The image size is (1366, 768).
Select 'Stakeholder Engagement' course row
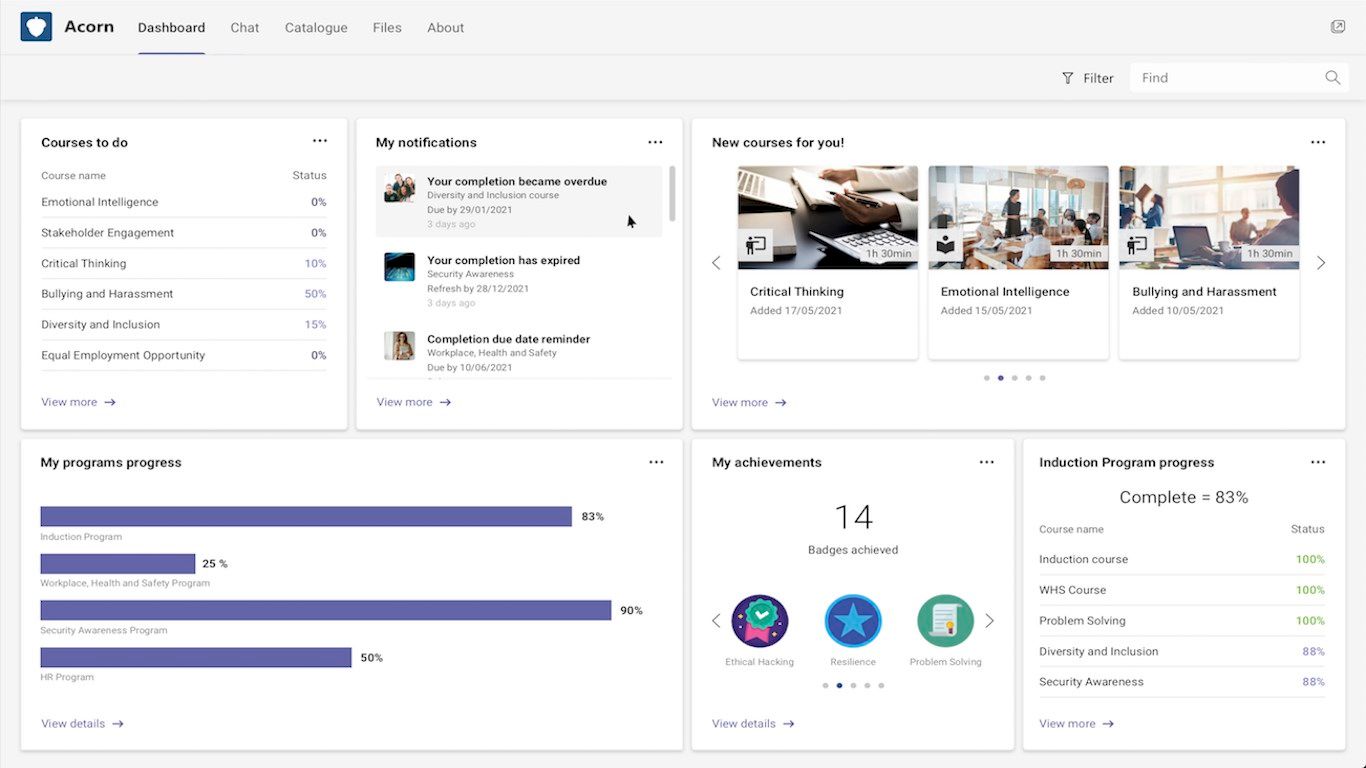(184, 233)
